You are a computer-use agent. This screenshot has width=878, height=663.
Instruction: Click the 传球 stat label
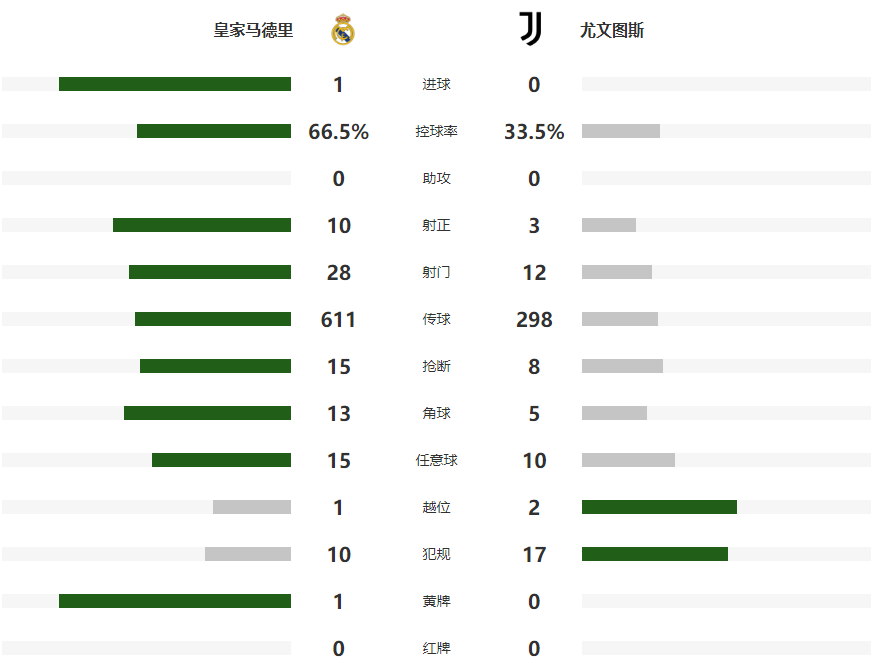pos(436,320)
